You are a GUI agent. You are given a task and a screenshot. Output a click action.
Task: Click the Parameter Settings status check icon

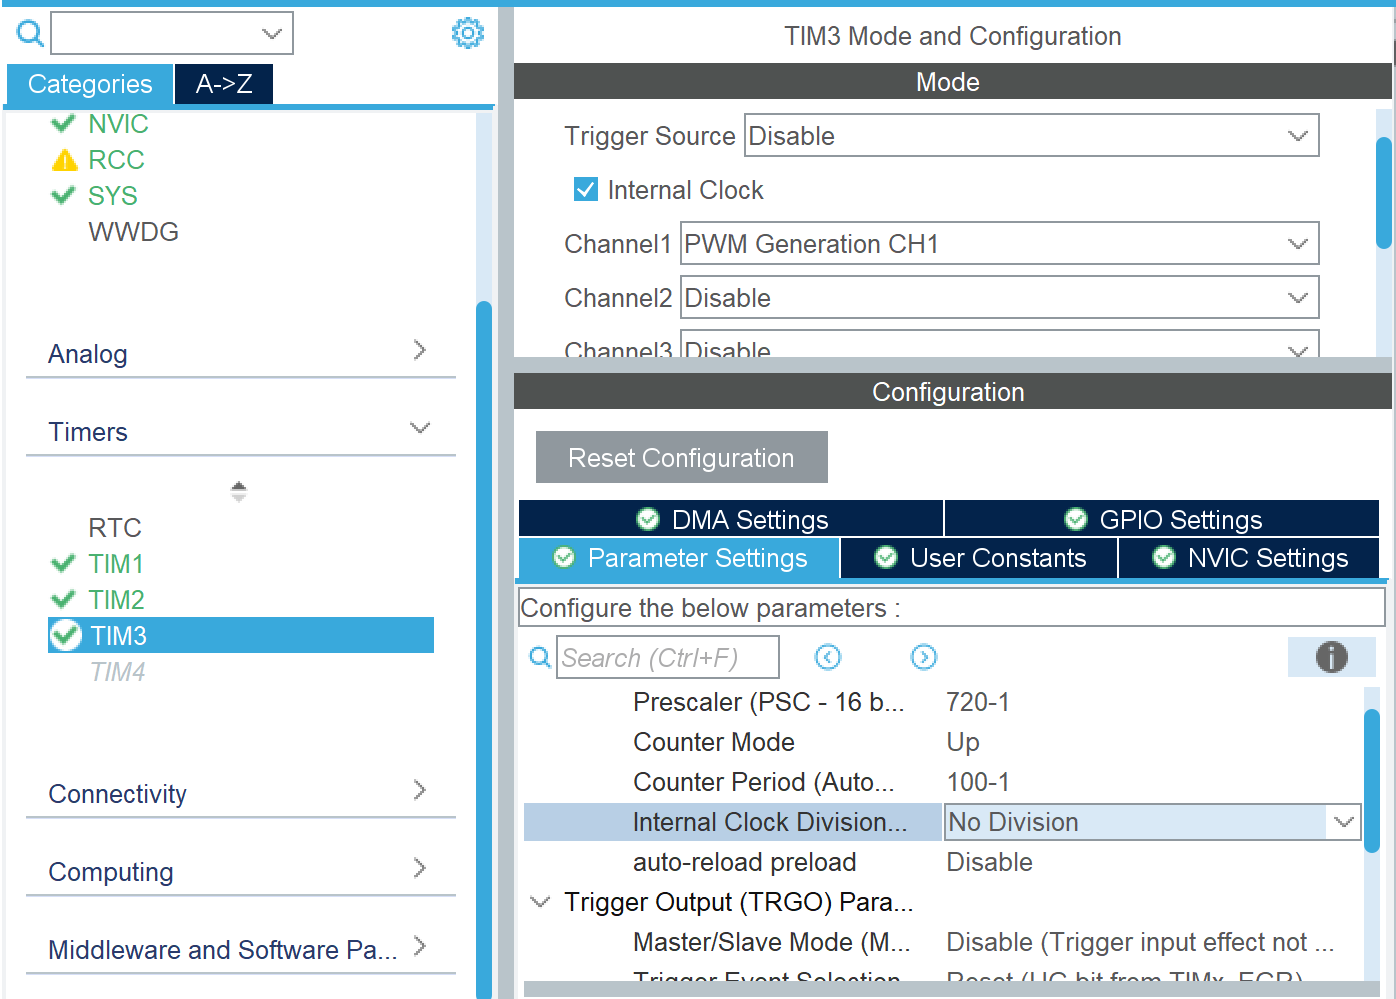point(564,557)
